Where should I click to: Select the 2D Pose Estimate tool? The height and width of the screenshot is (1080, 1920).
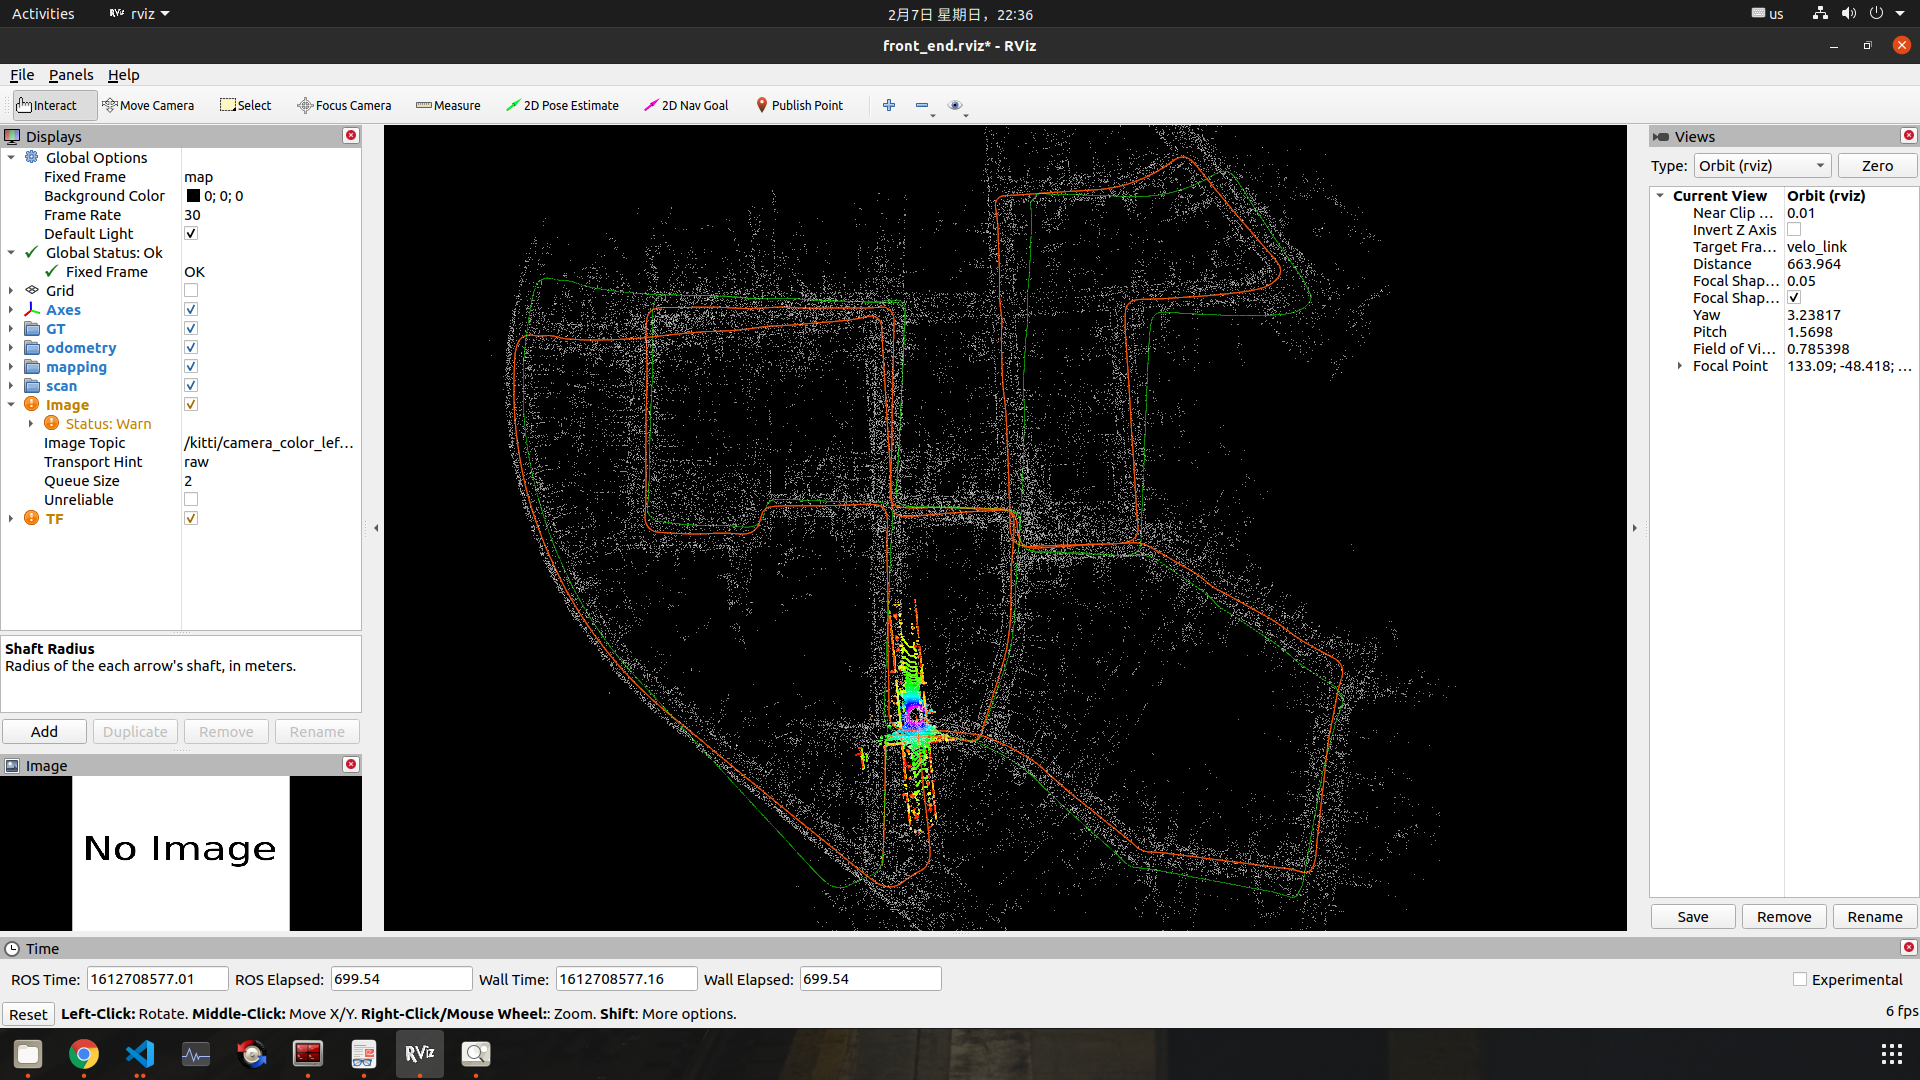562,105
